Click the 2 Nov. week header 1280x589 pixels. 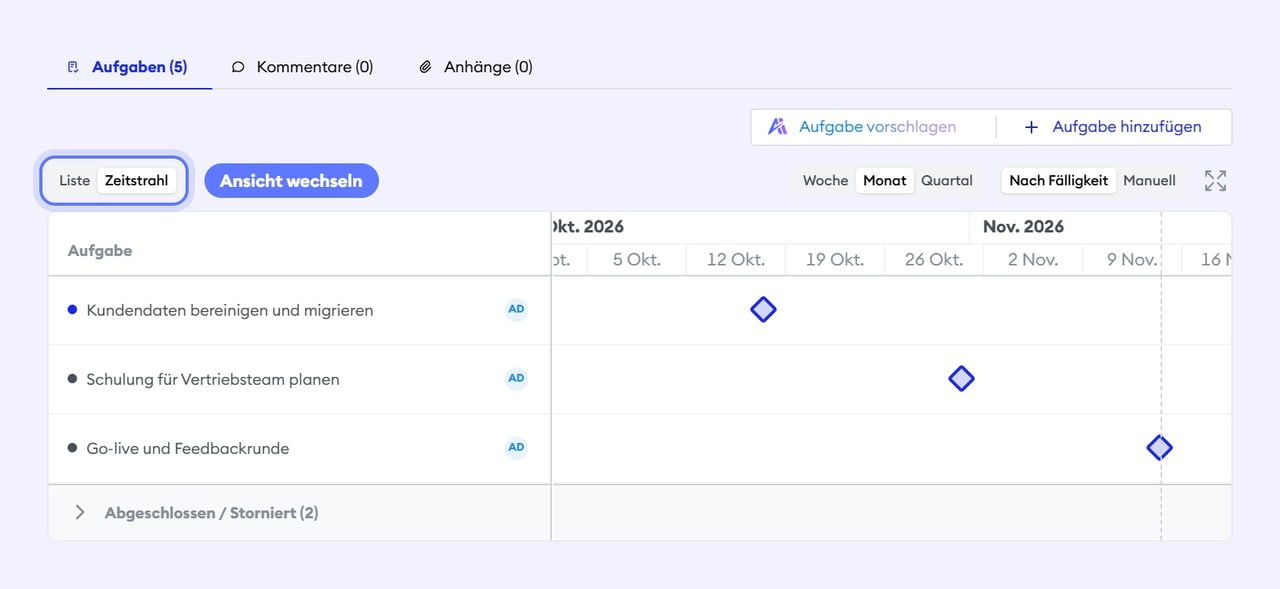coord(1033,259)
